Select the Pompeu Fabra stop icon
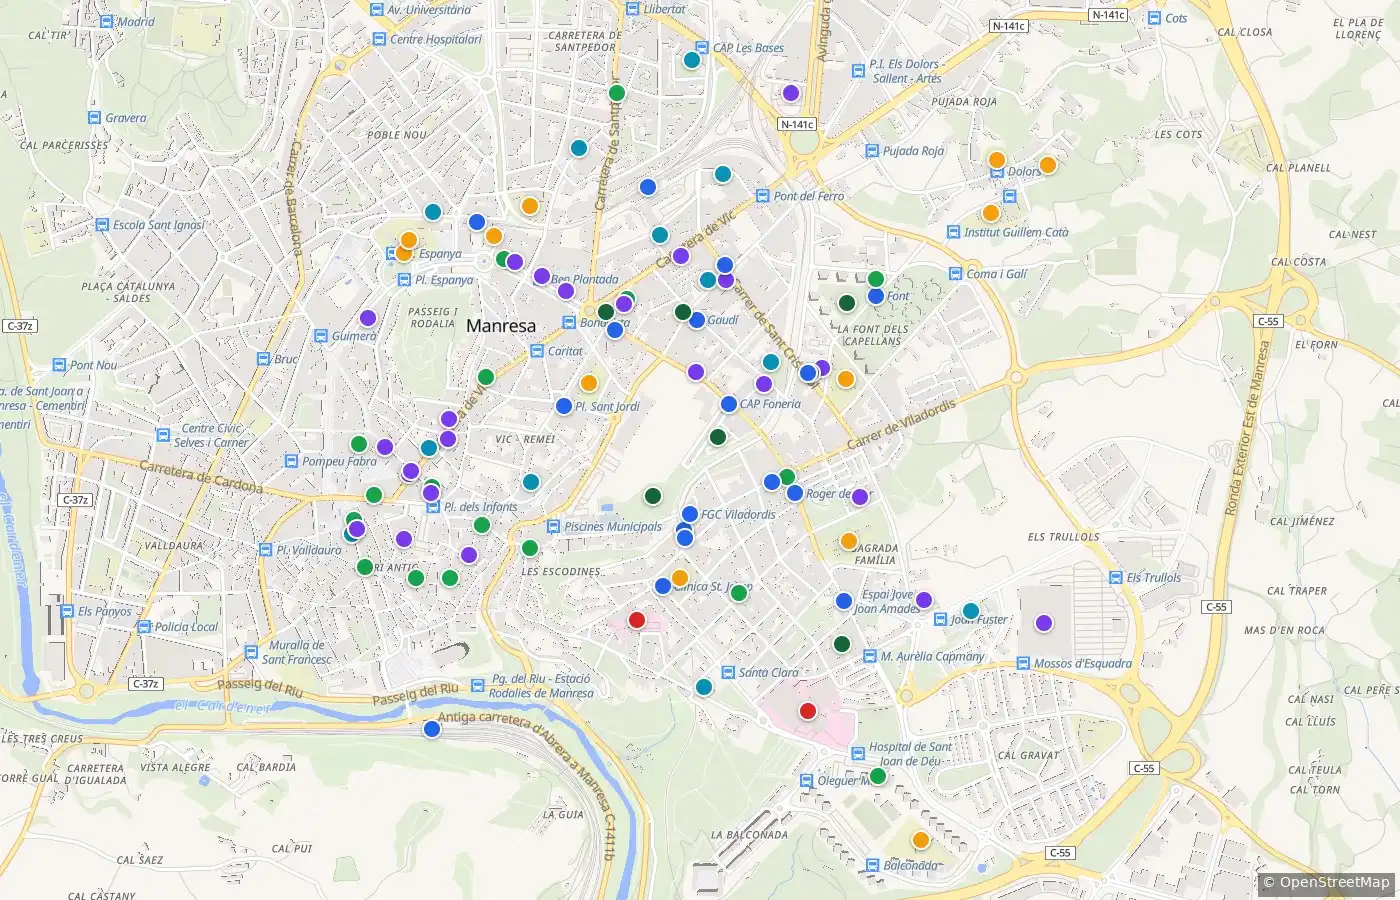The height and width of the screenshot is (900, 1400). click(x=291, y=461)
